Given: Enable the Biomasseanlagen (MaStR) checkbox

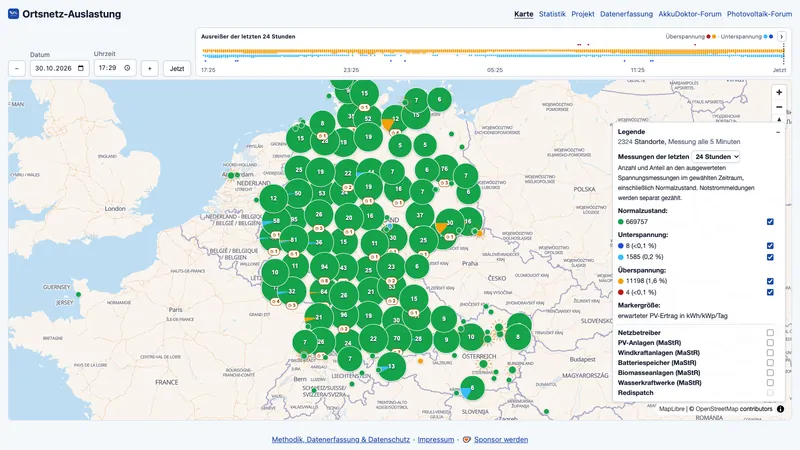Looking at the screenshot, I should 770,372.
